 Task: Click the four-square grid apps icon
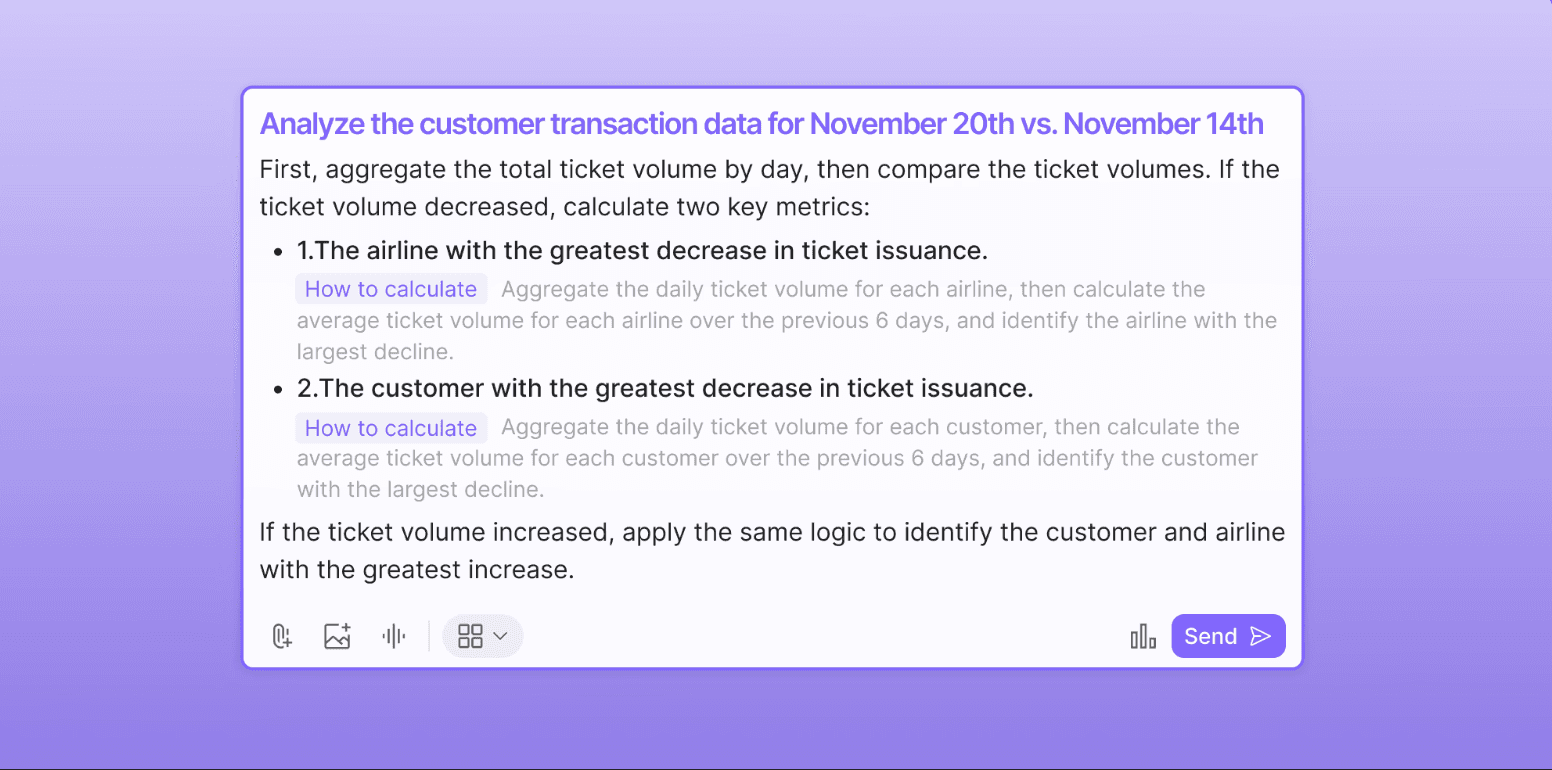(x=470, y=637)
